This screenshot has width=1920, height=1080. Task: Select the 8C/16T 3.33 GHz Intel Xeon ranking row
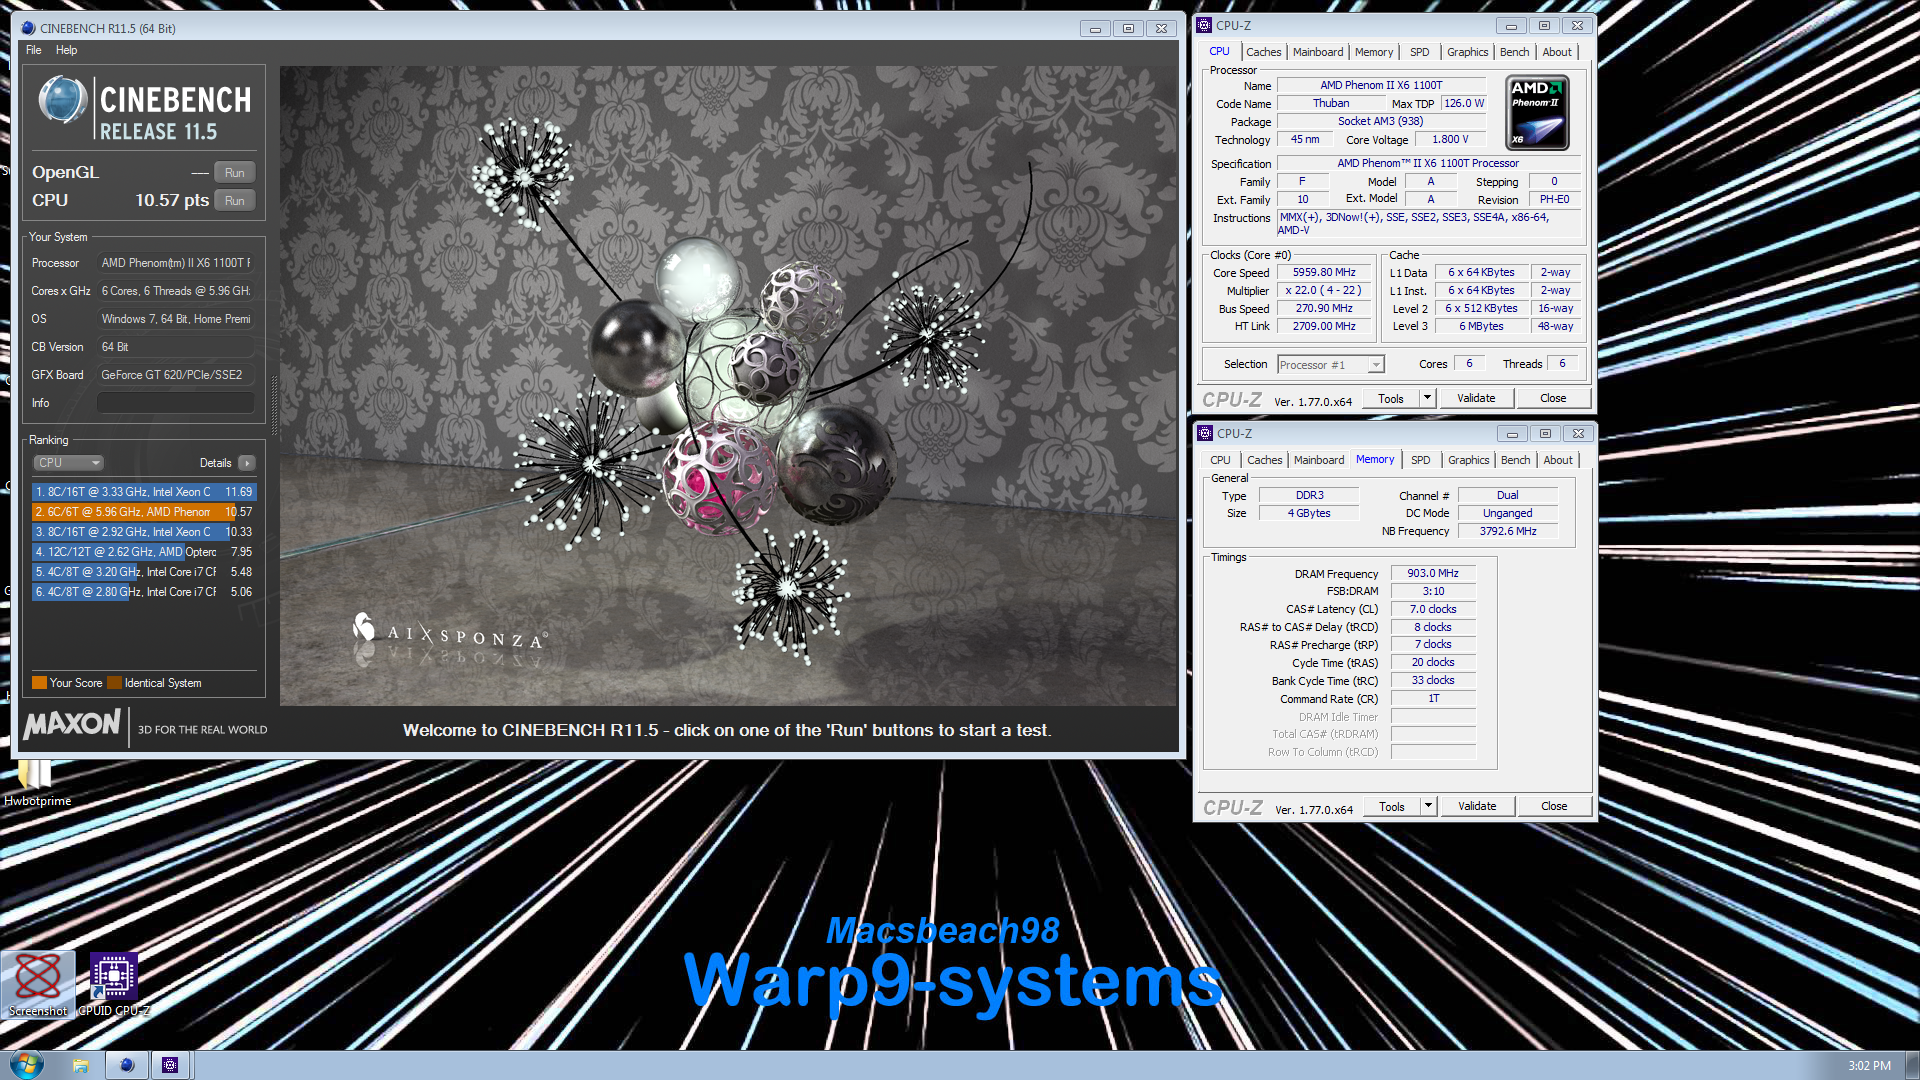pos(144,492)
